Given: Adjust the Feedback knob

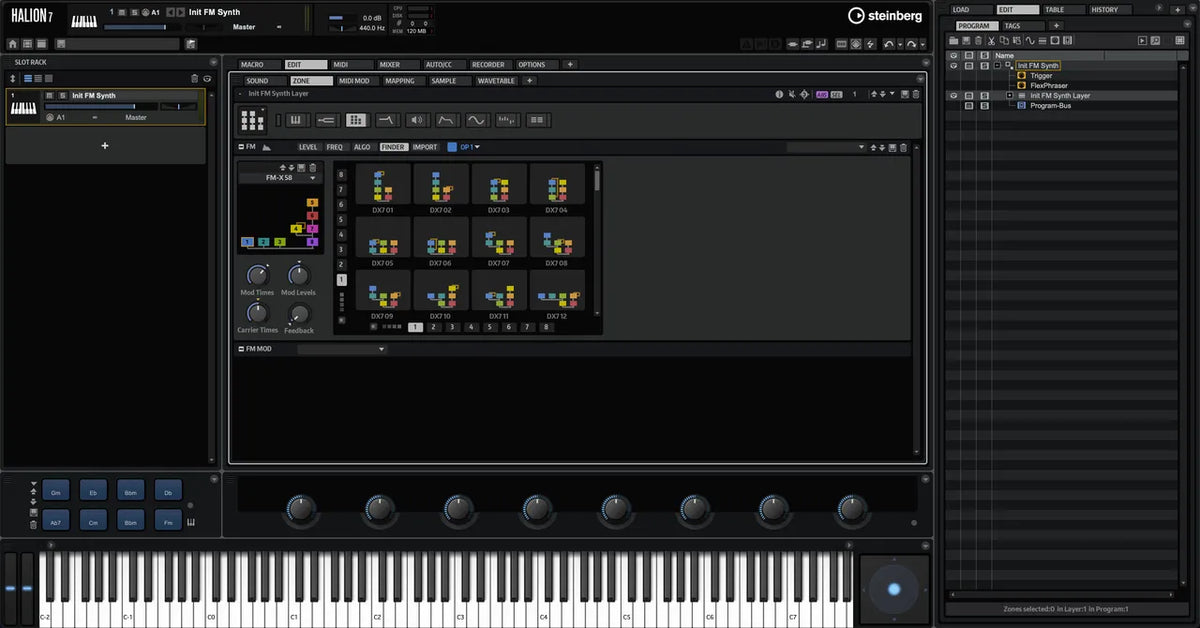Looking at the screenshot, I should coord(298,313).
